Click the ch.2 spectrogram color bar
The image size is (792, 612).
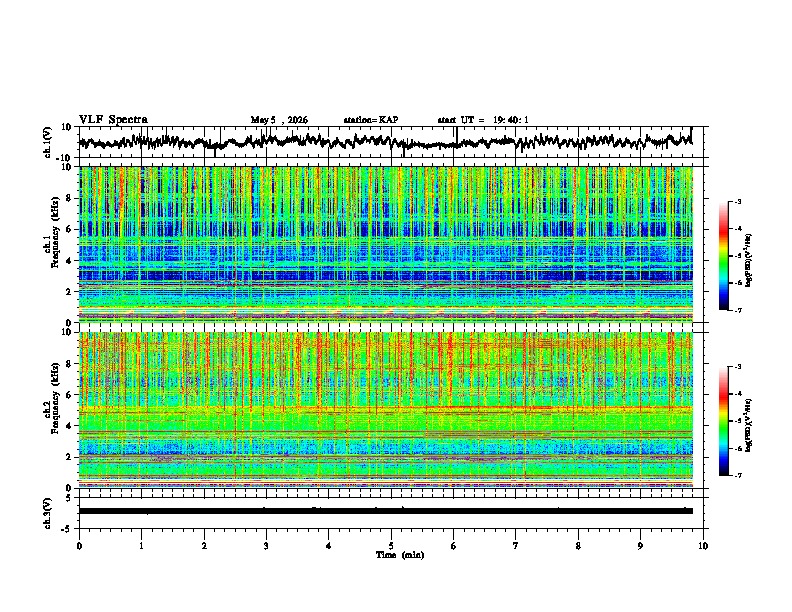point(723,421)
